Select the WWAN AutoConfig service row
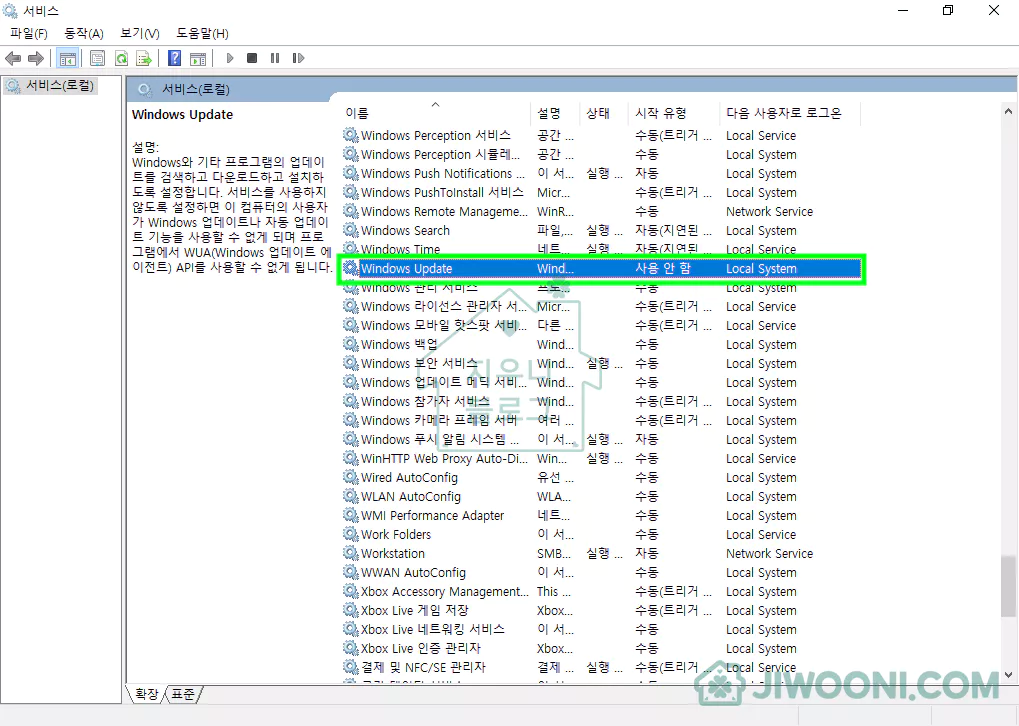Screen dimensions: 1019x726 click(601, 573)
